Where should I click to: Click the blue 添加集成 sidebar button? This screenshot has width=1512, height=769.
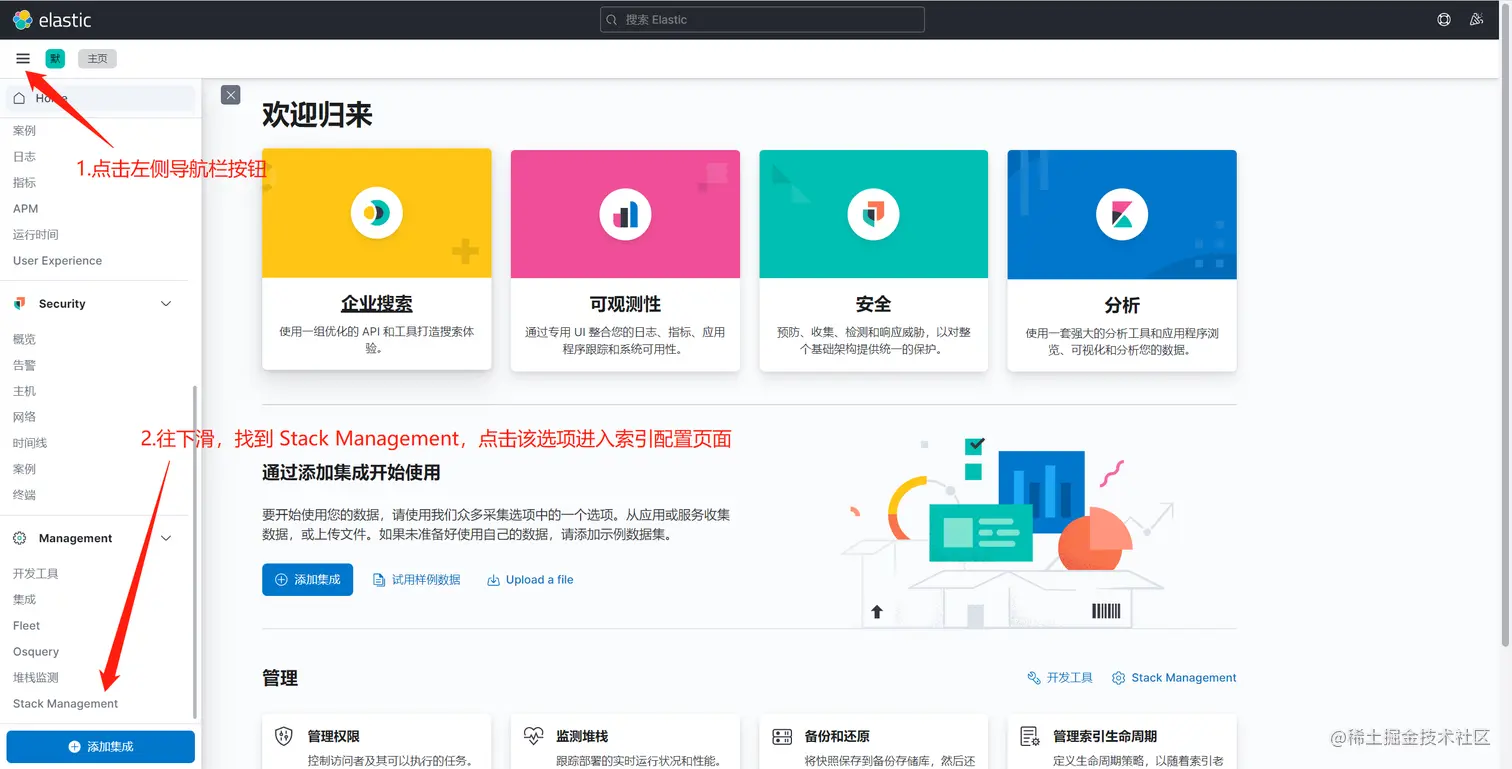coord(100,747)
